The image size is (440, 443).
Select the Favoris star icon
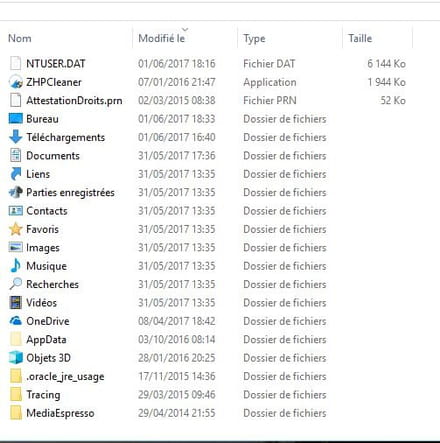pyautogui.click(x=16, y=229)
